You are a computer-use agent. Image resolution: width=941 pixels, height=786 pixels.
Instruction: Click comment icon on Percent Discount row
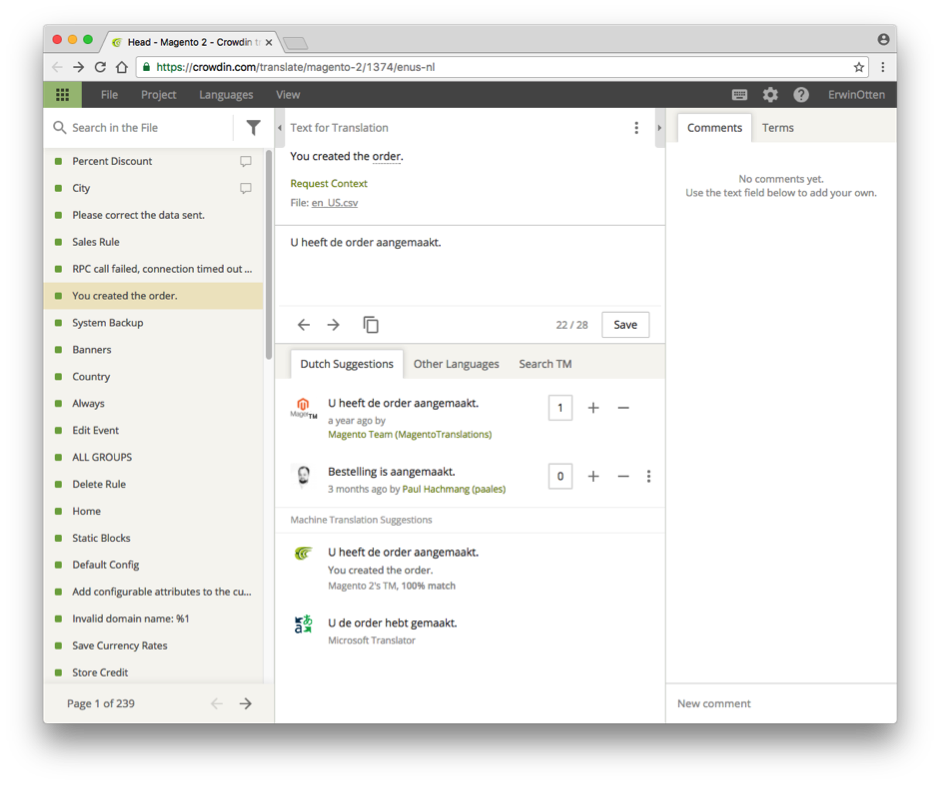[x=245, y=161]
